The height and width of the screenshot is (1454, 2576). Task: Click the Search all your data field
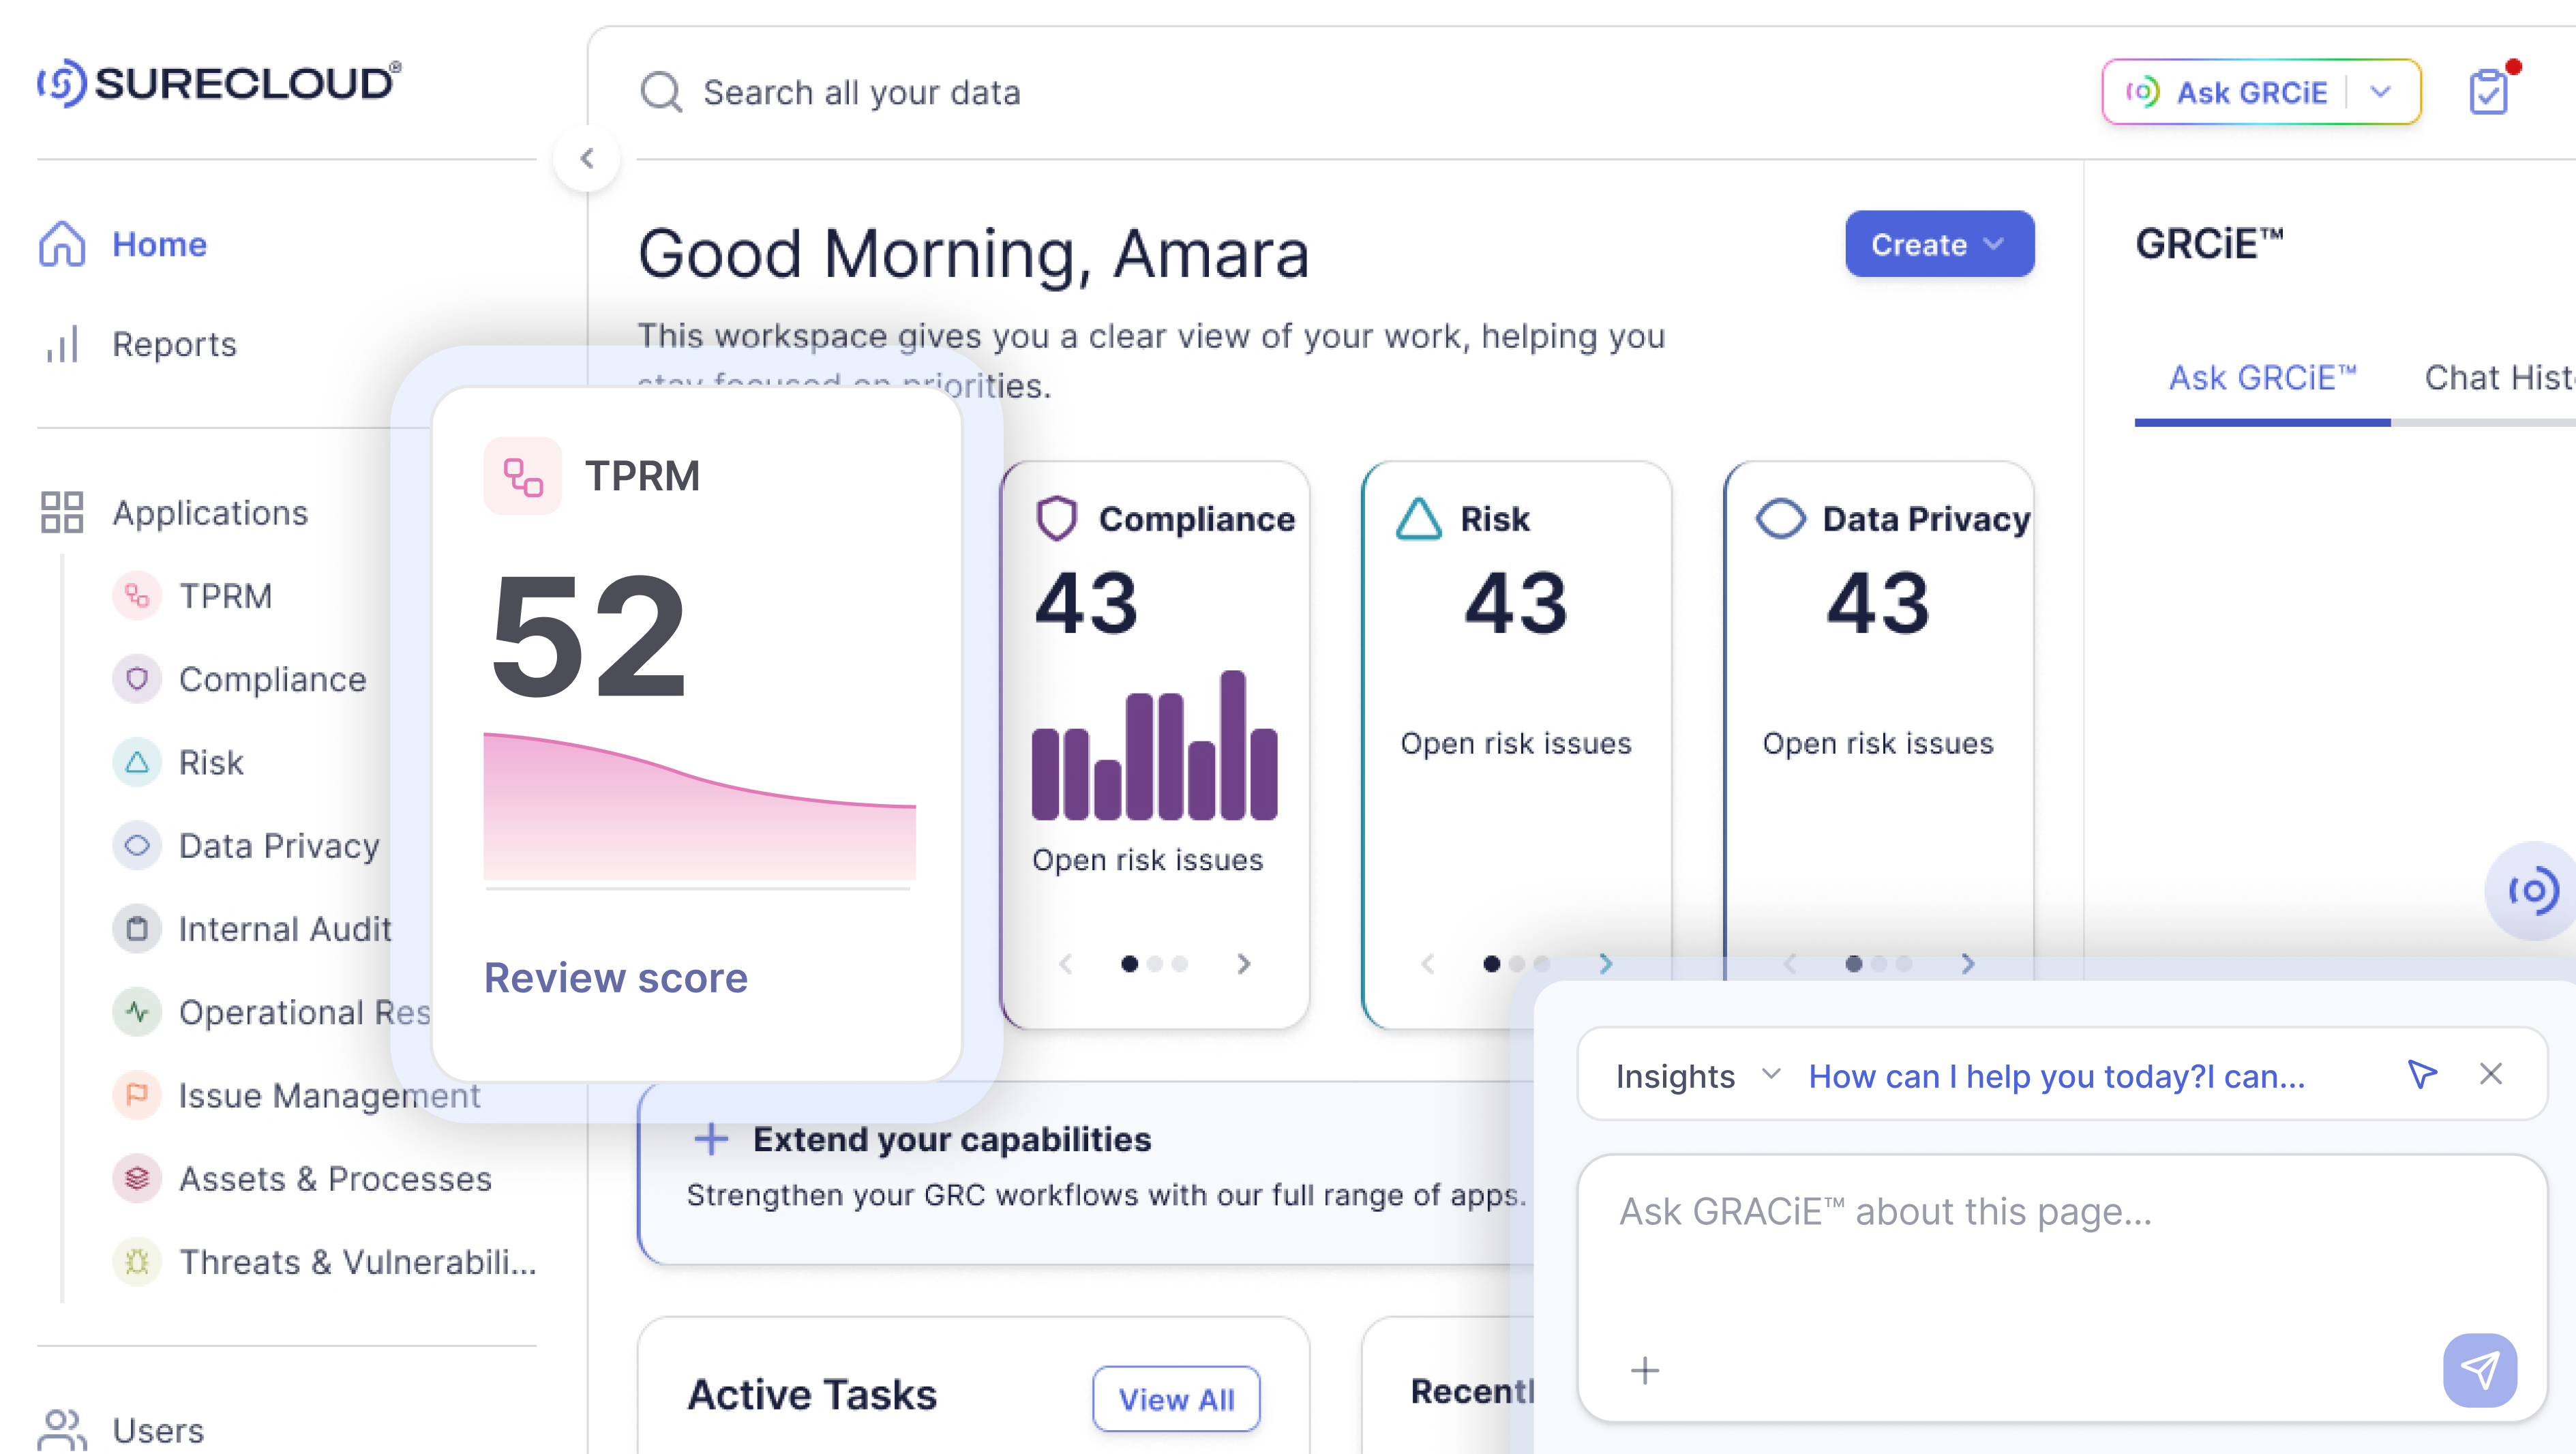tap(861, 92)
